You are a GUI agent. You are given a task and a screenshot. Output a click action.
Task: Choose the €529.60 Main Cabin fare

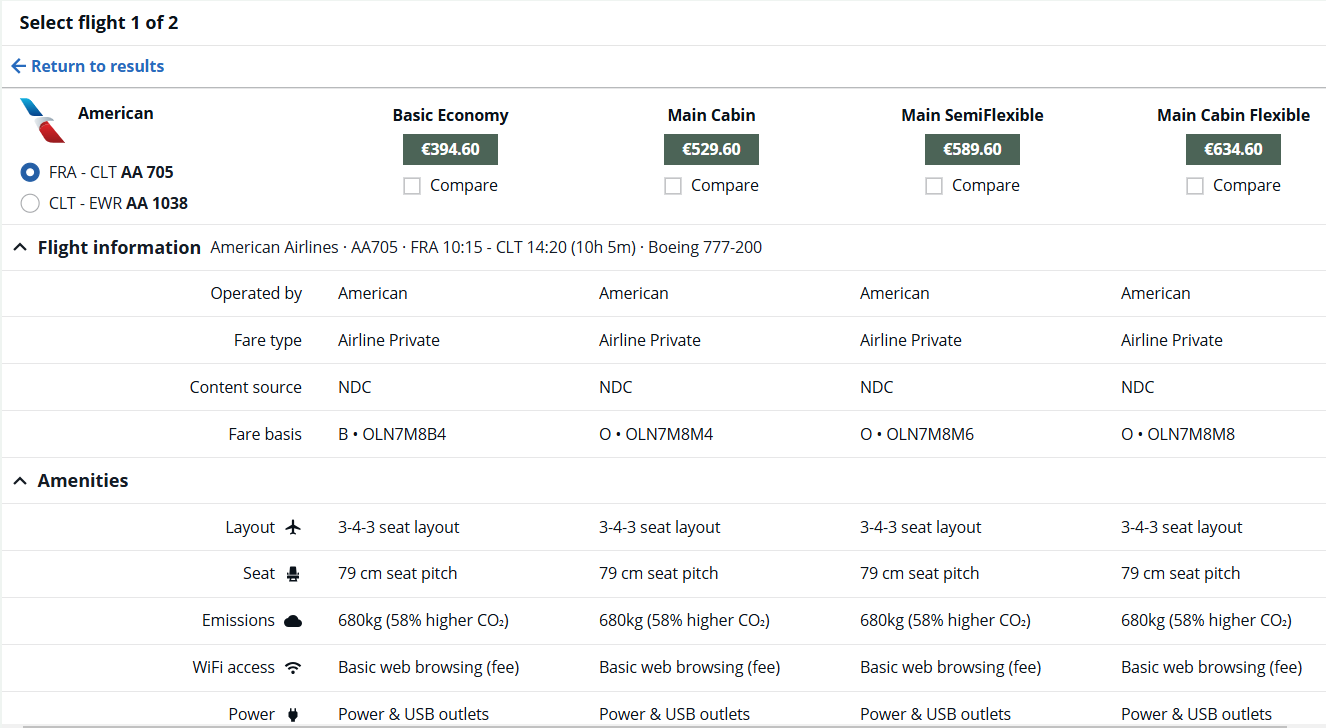[711, 149]
